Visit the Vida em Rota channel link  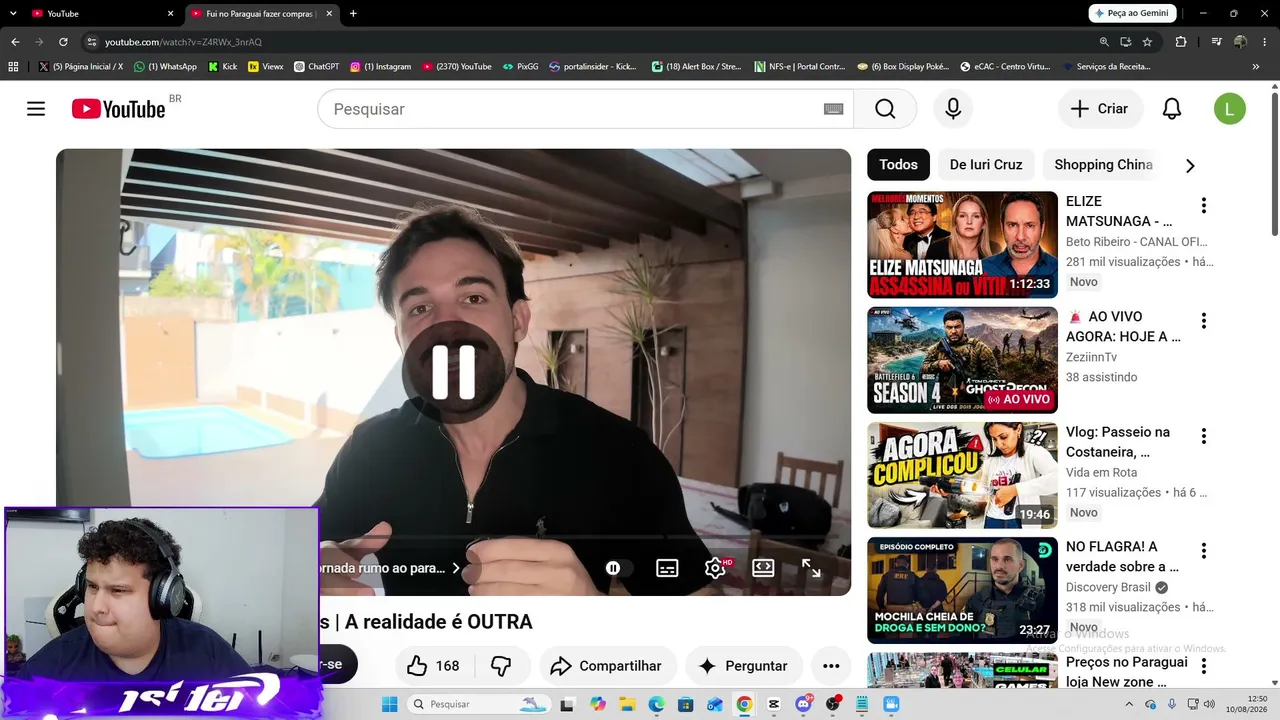pos(1102,472)
